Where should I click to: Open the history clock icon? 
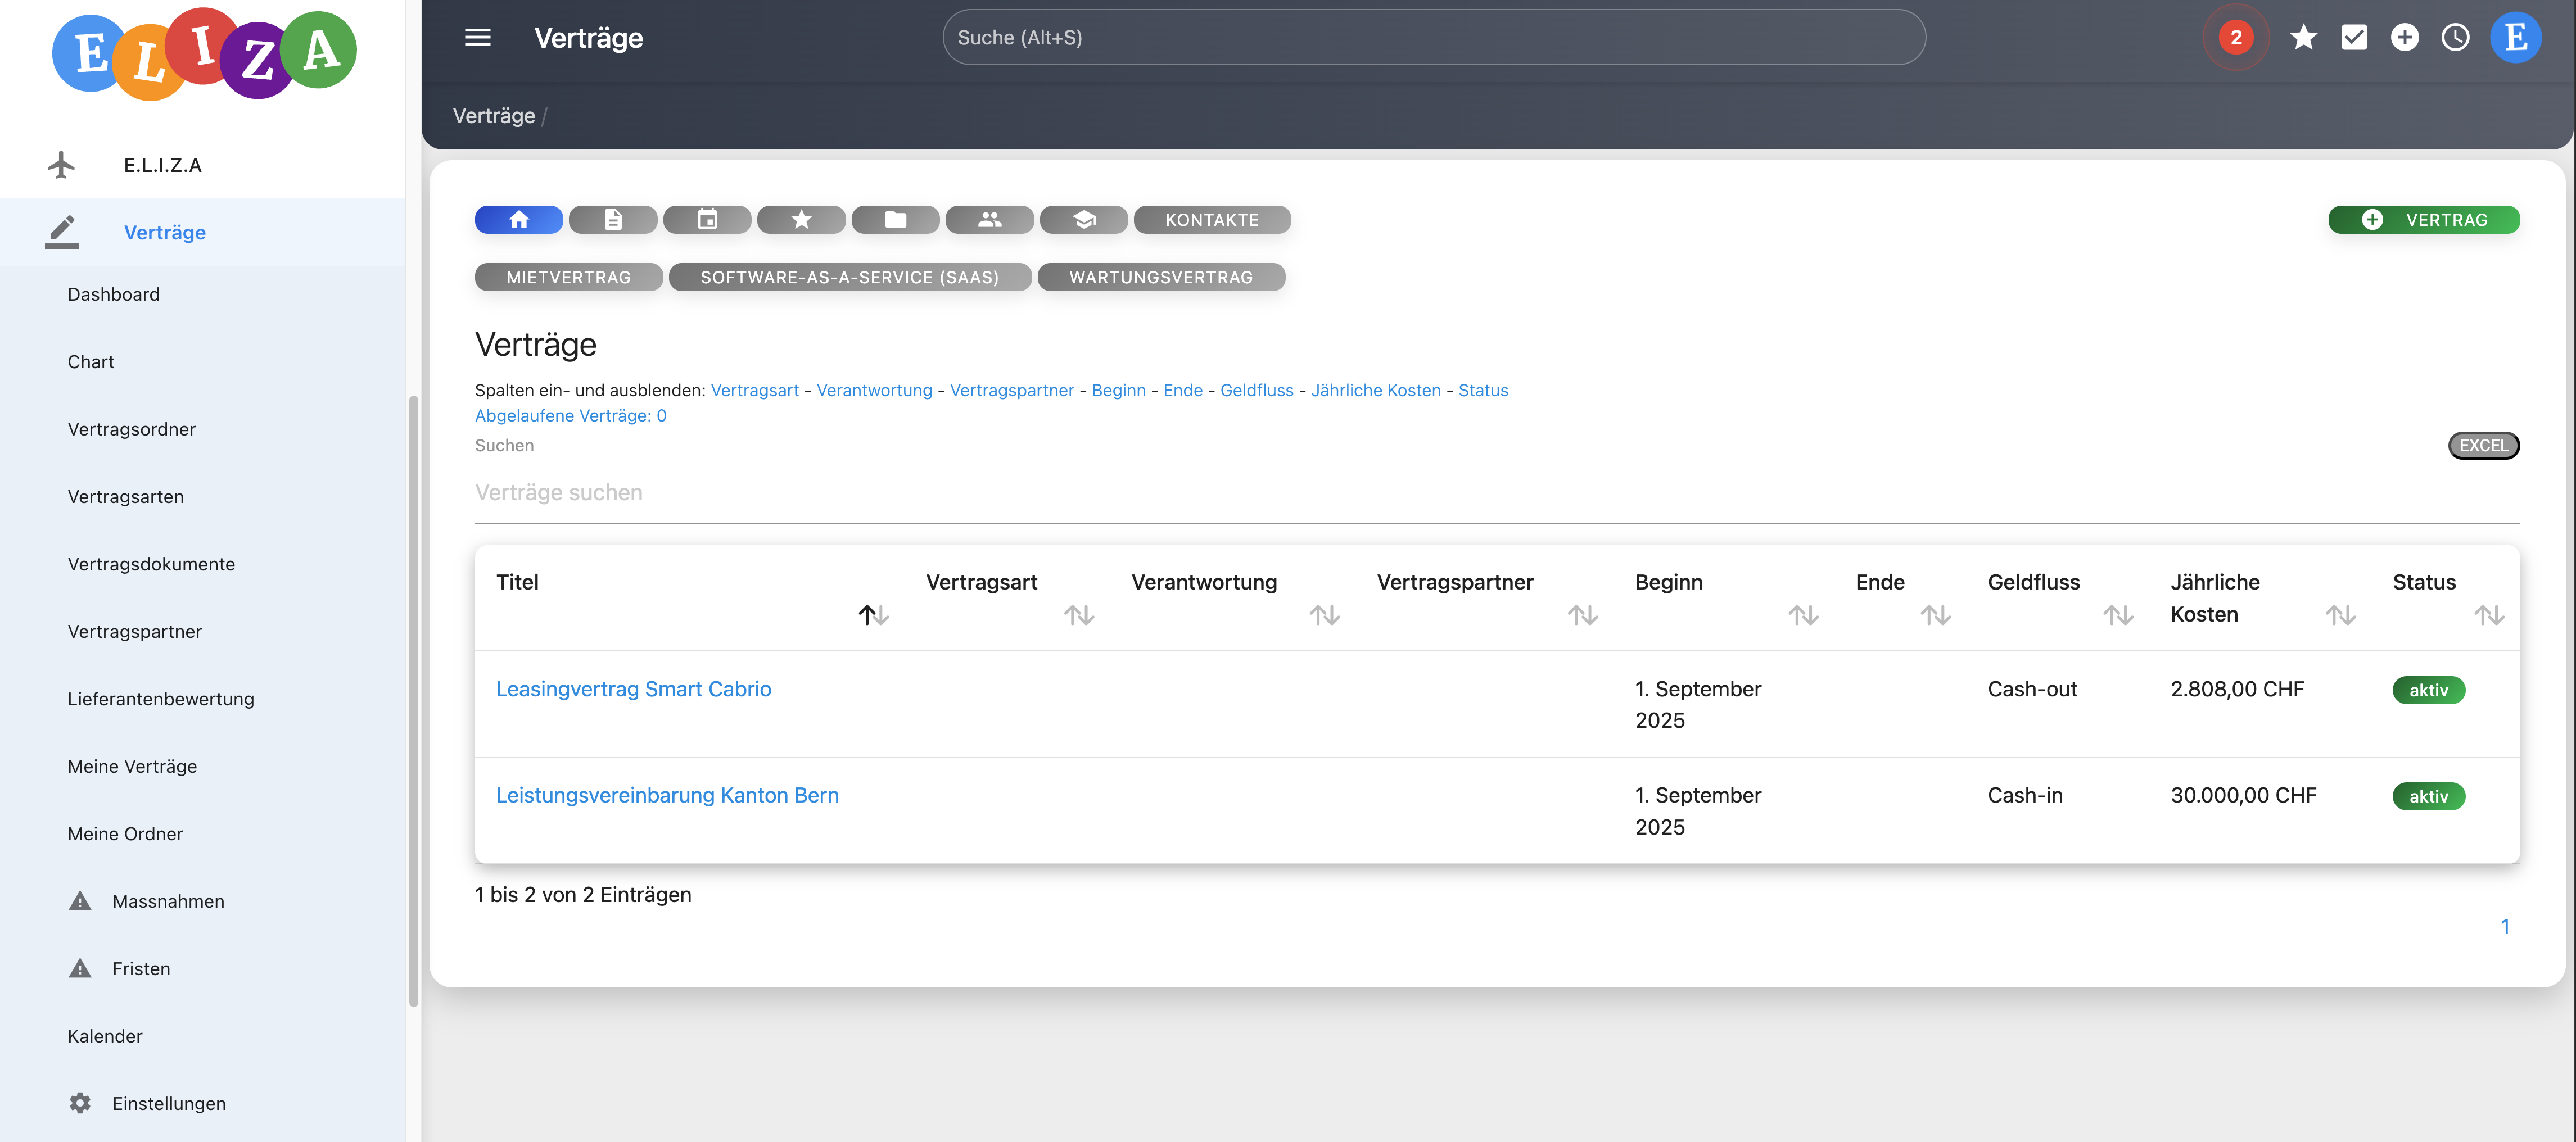2455,38
